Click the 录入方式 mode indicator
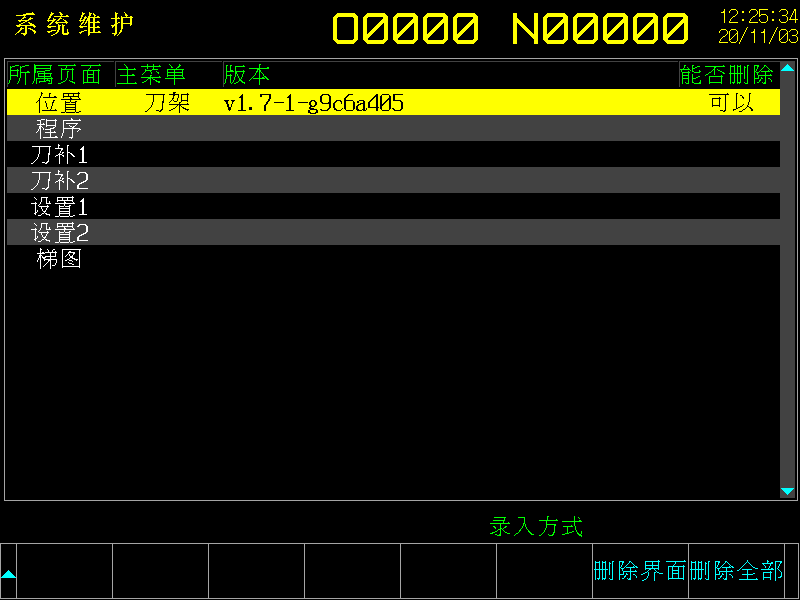The width and height of the screenshot is (800, 600). (536, 527)
